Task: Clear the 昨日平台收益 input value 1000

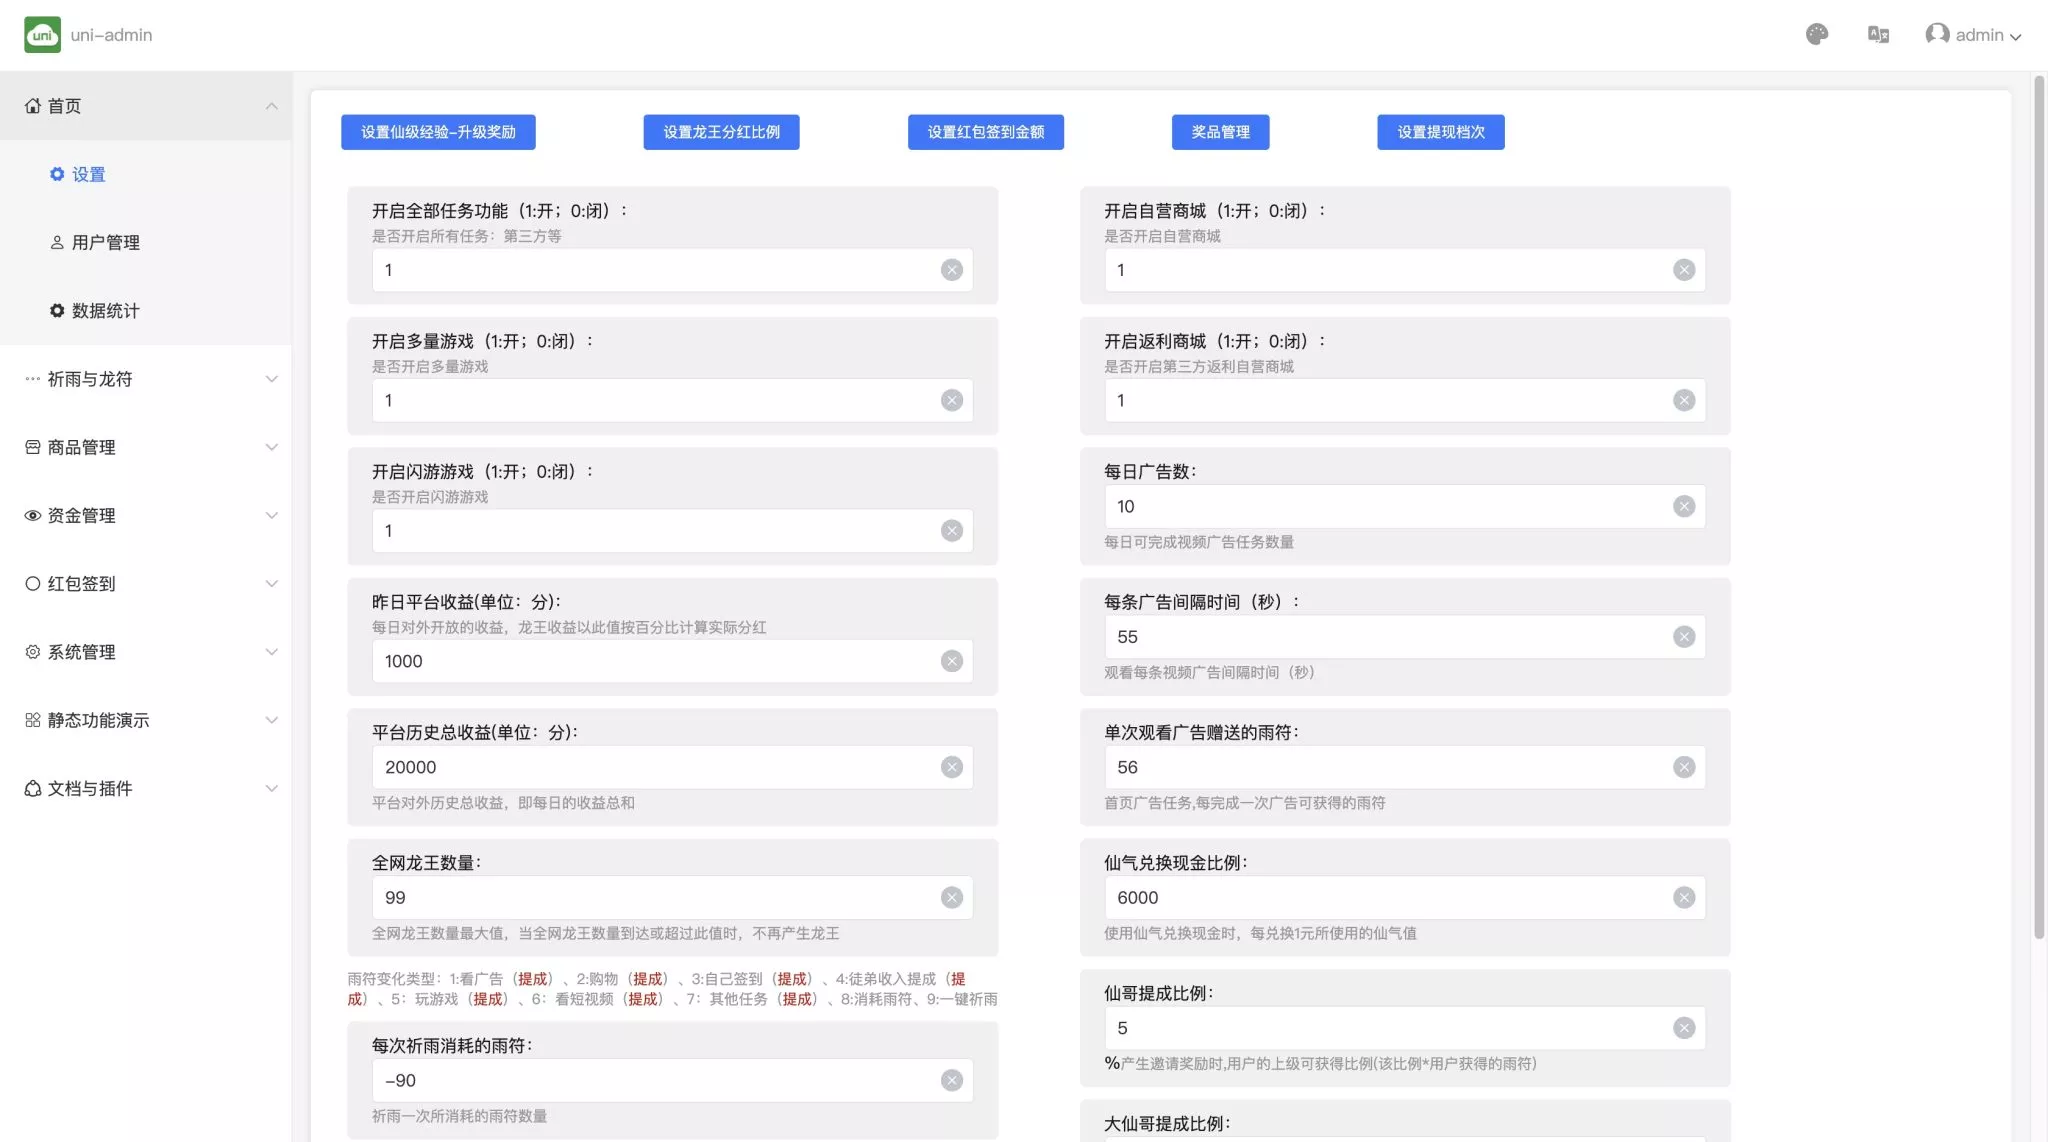Action: click(950, 661)
